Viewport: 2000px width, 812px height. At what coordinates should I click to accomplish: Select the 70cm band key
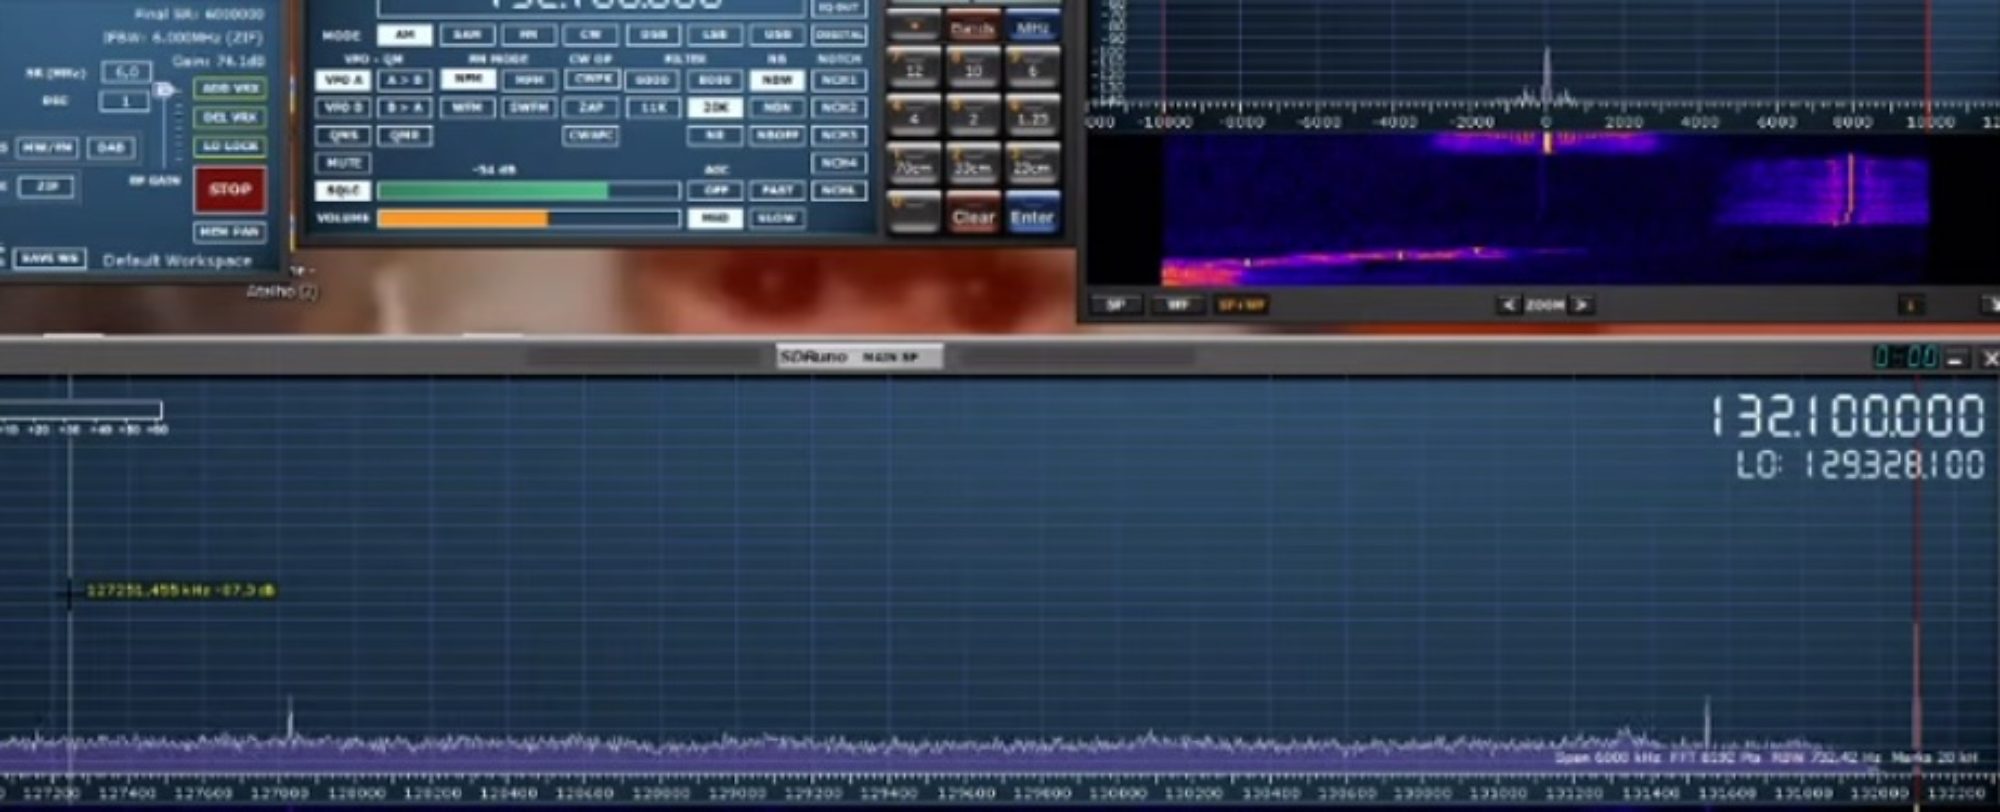point(913,166)
